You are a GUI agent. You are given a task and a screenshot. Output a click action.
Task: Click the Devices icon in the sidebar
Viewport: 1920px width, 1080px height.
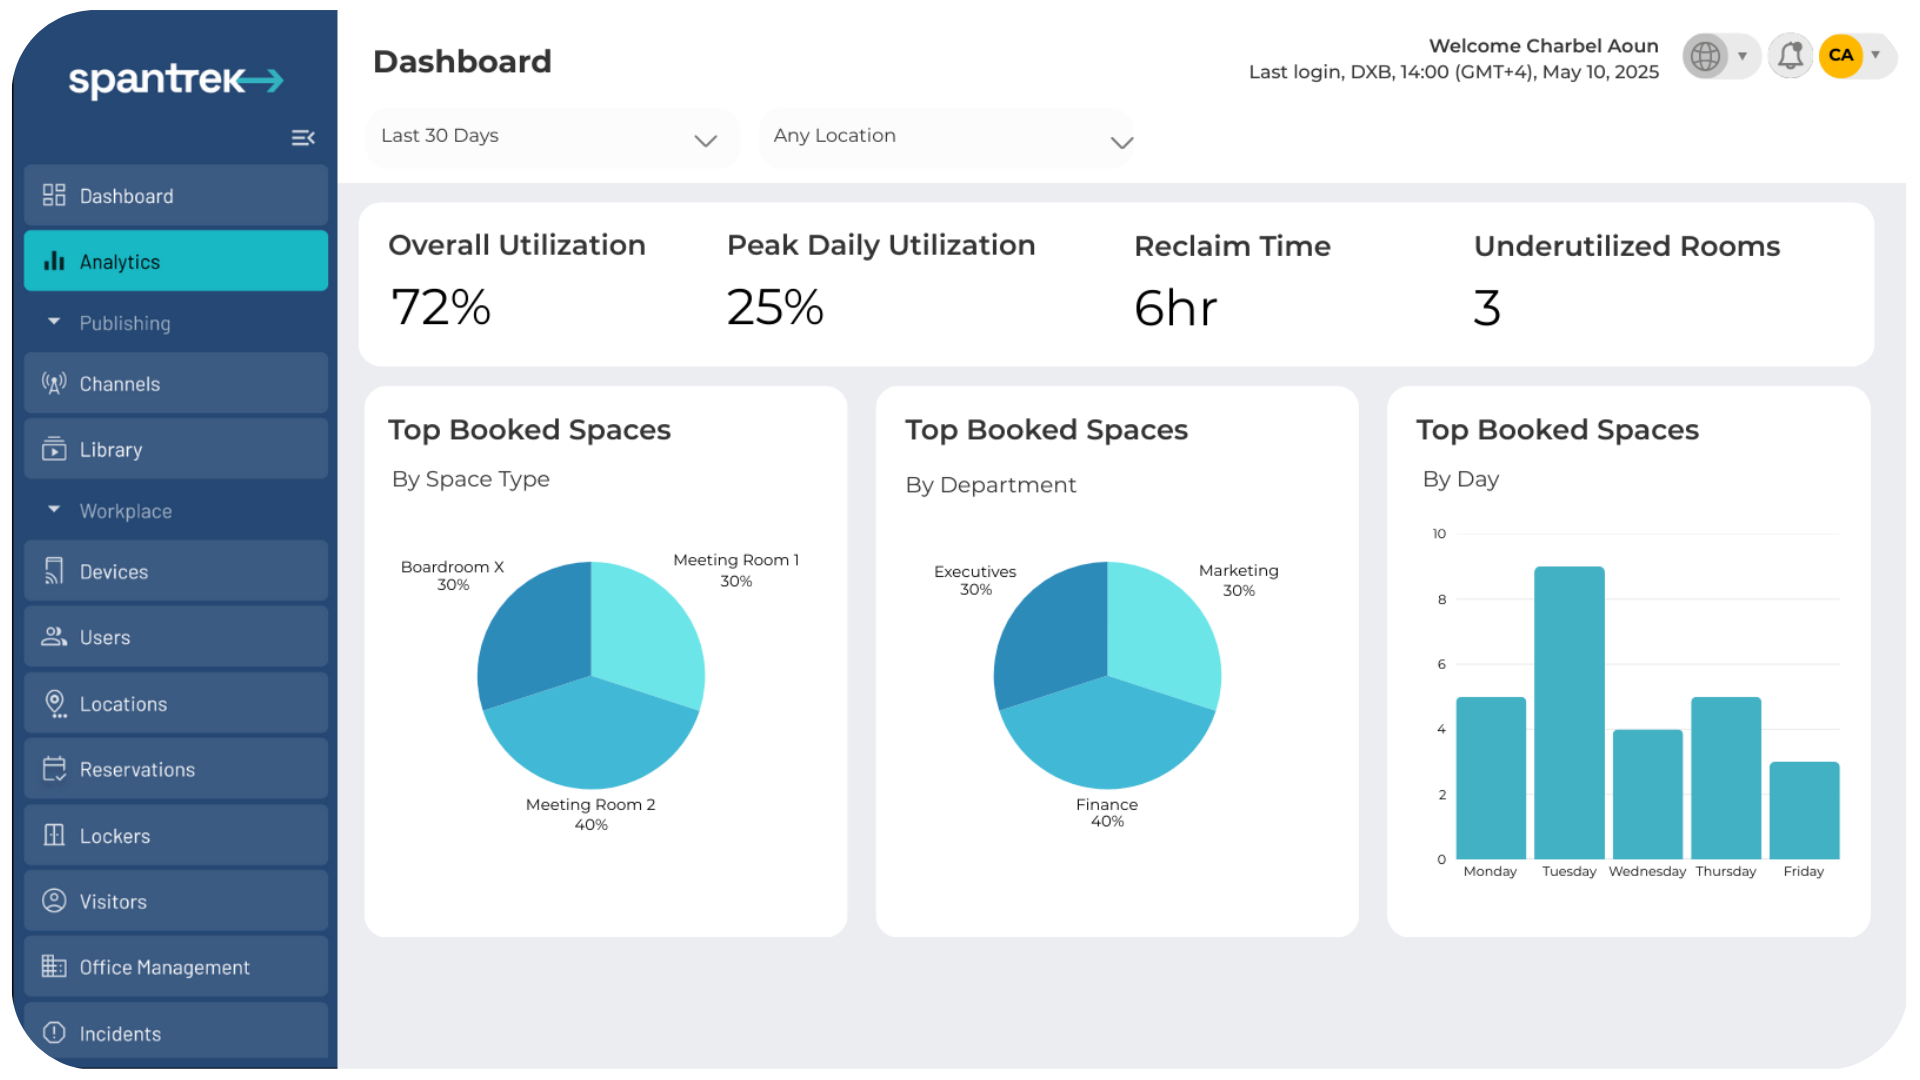coord(54,572)
